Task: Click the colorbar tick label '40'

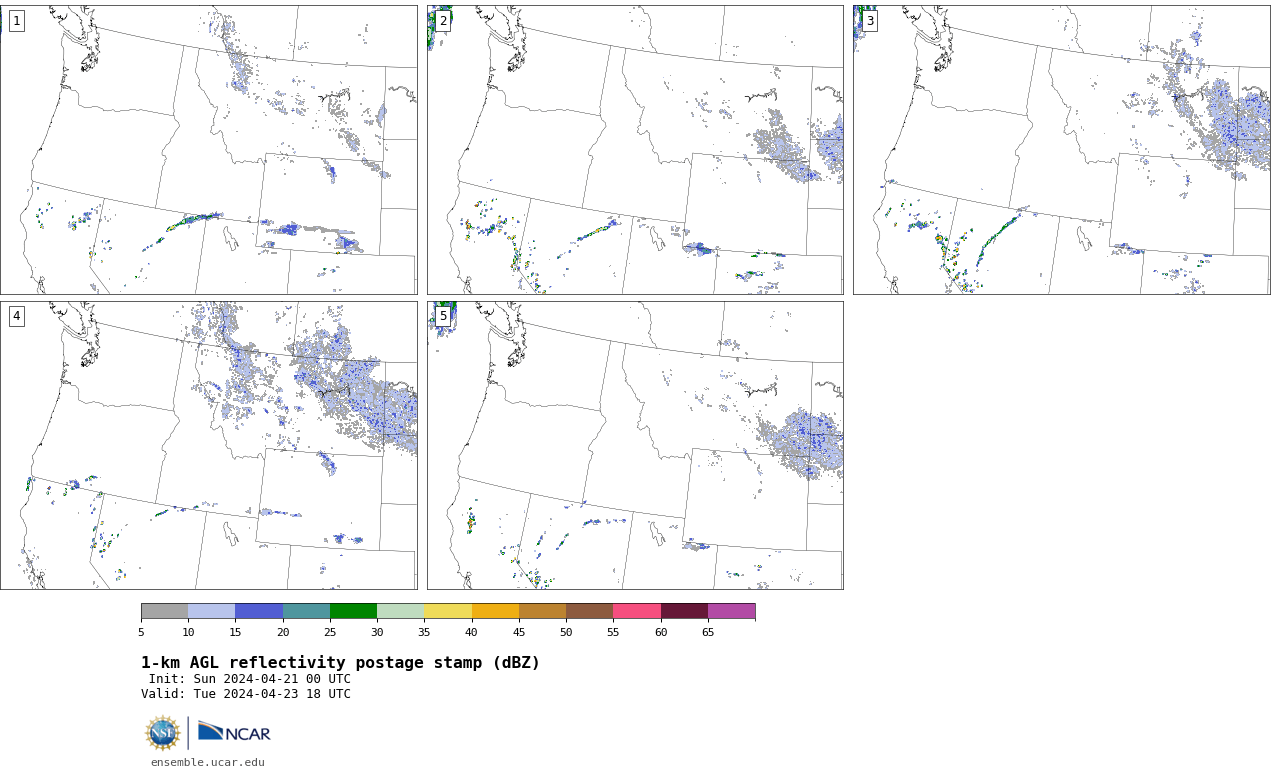Action: [x=472, y=632]
